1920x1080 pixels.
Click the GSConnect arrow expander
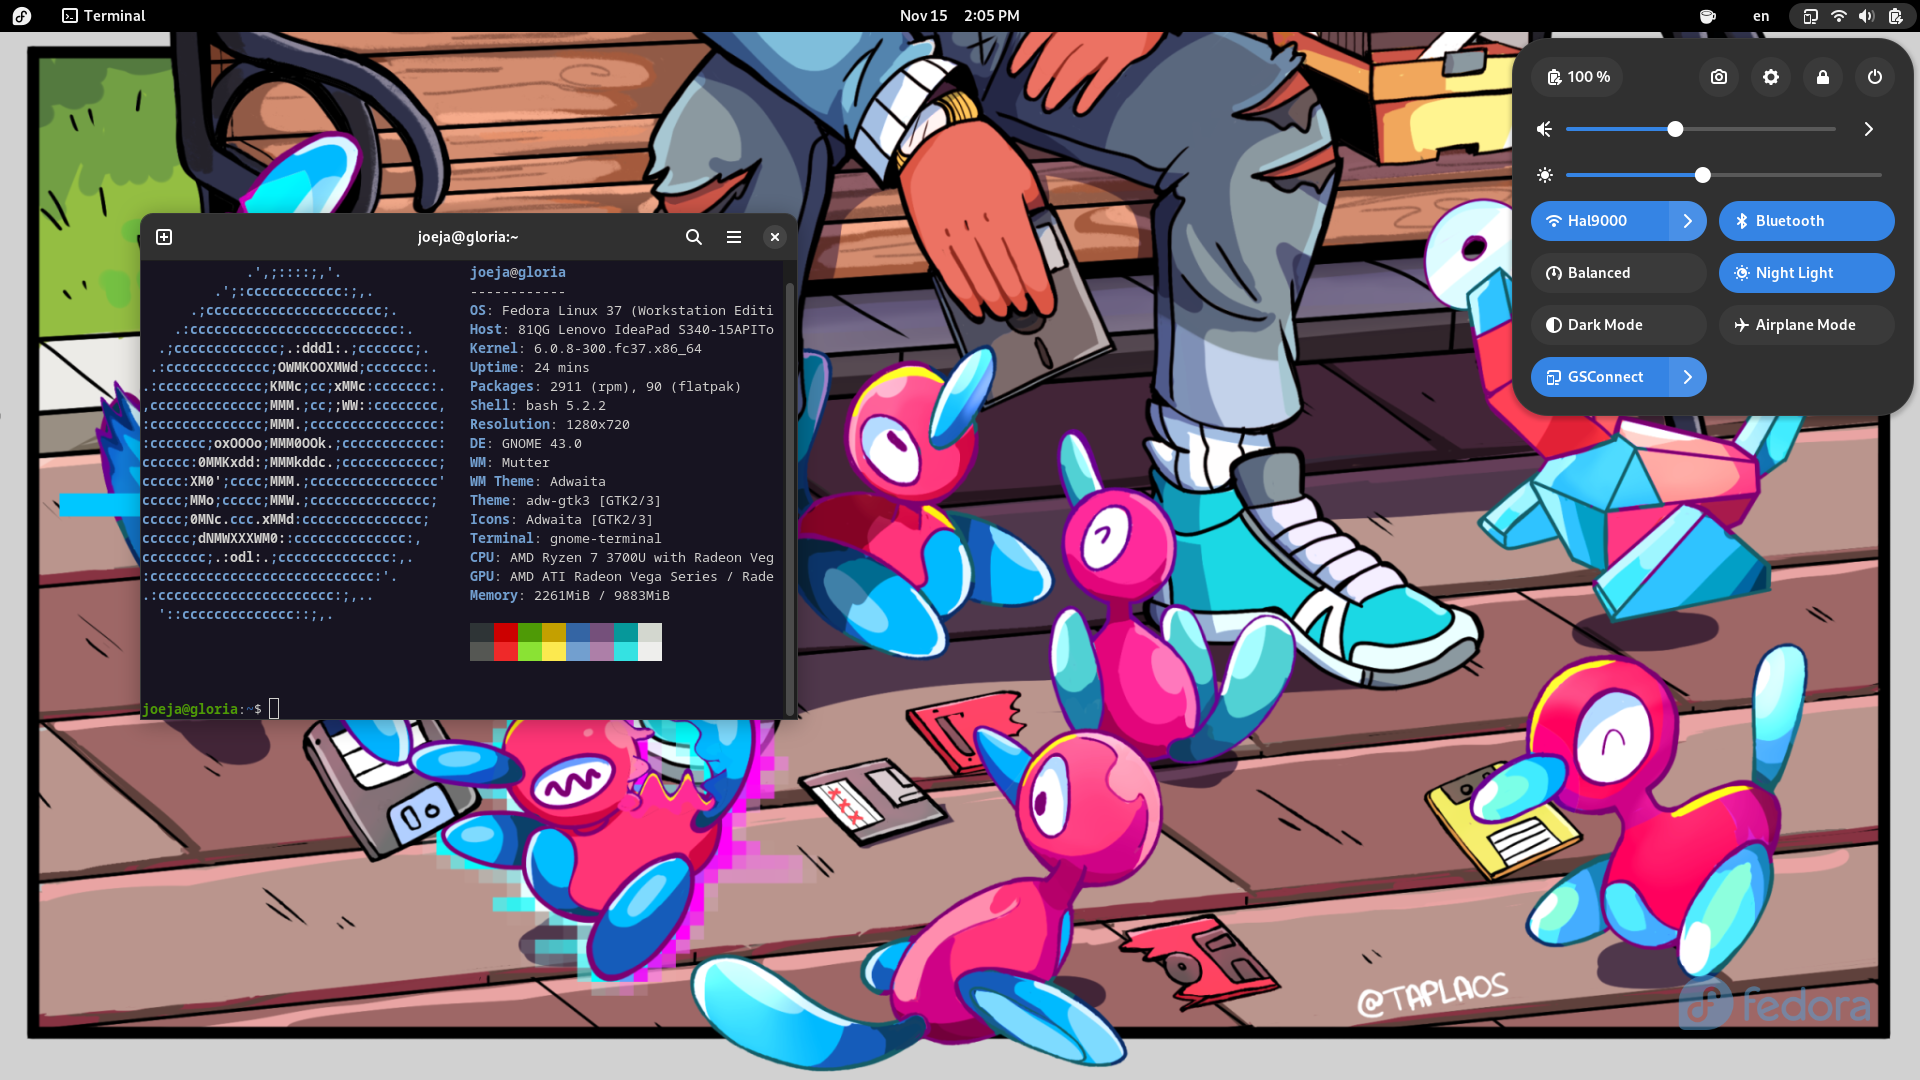coord(1687,377)
